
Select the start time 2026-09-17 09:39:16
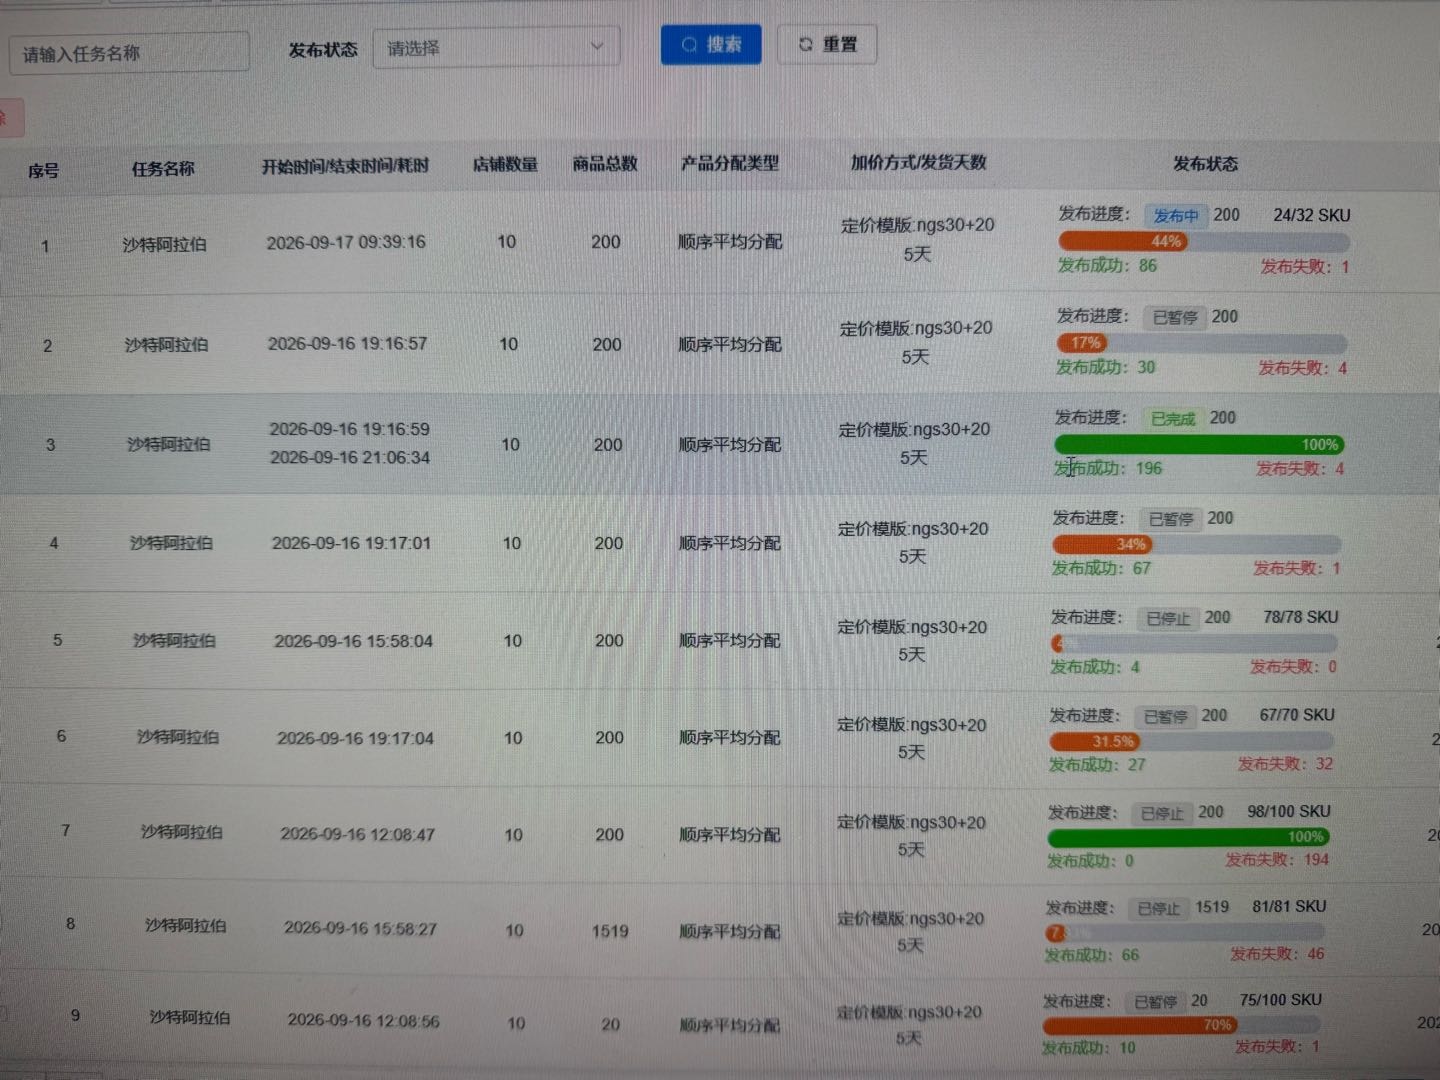coord(346,242)
